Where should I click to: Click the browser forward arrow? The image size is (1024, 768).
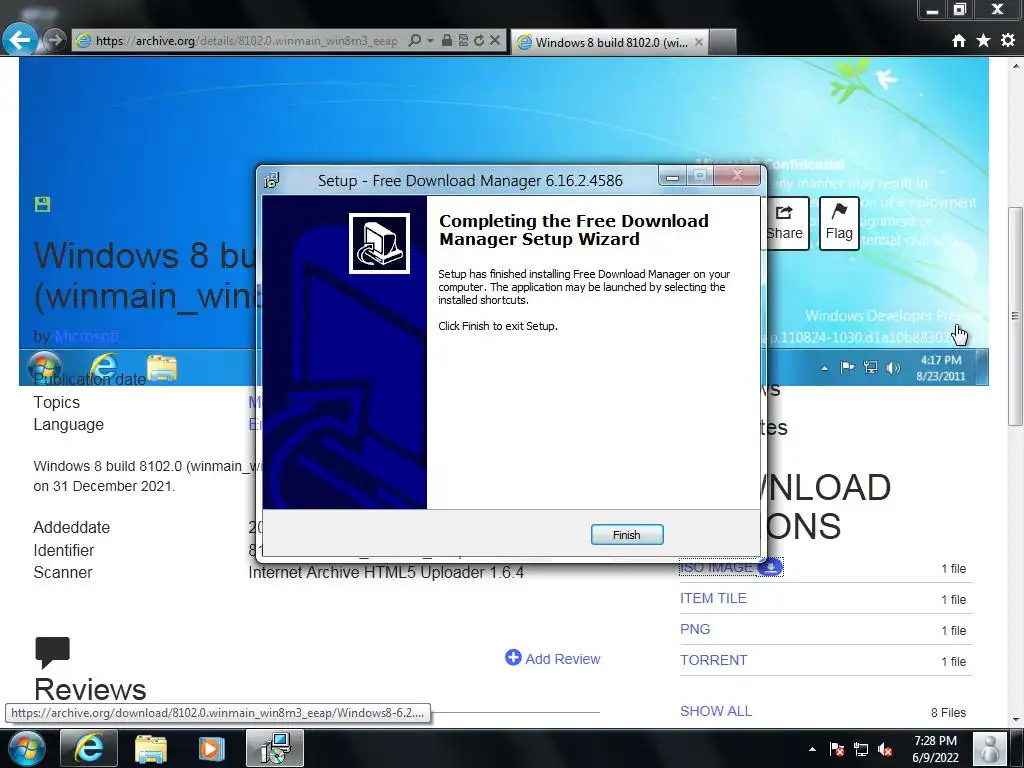55,40
